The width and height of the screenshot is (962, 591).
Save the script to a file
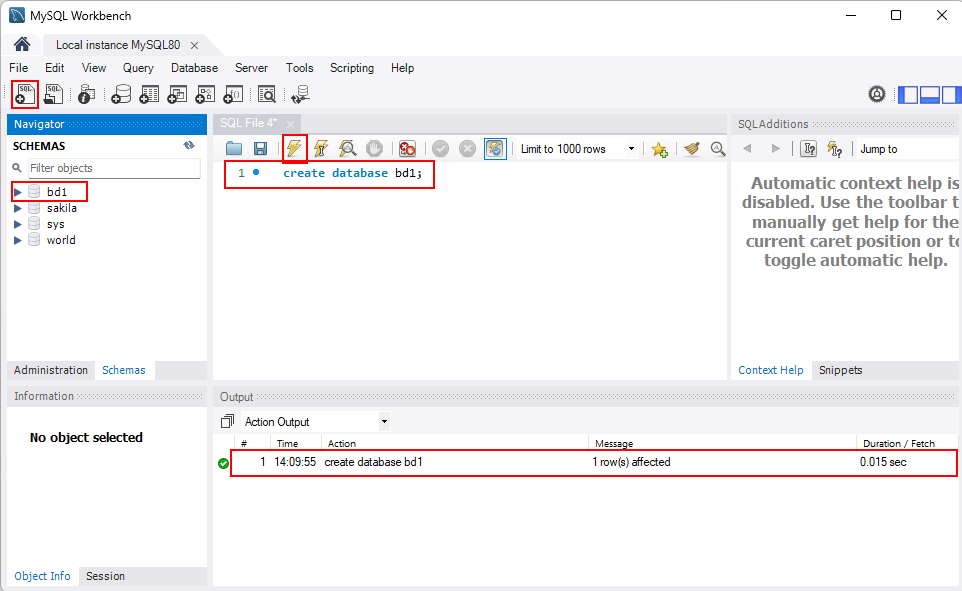260,149
